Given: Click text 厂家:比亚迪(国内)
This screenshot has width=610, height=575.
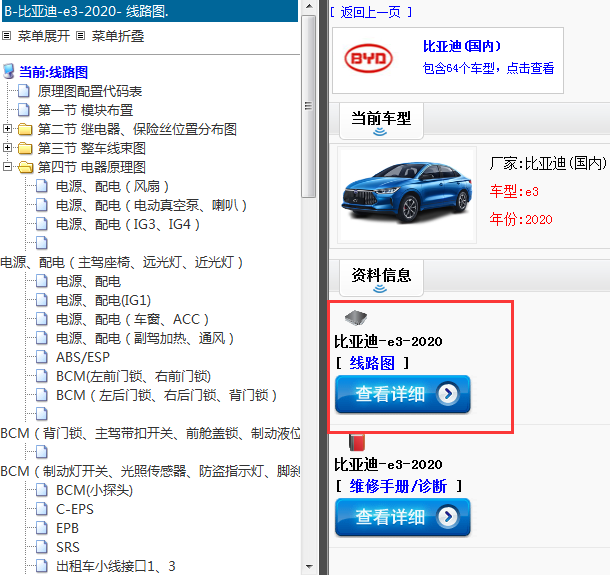Looking at the screenshot, I should tap(548, 163).
